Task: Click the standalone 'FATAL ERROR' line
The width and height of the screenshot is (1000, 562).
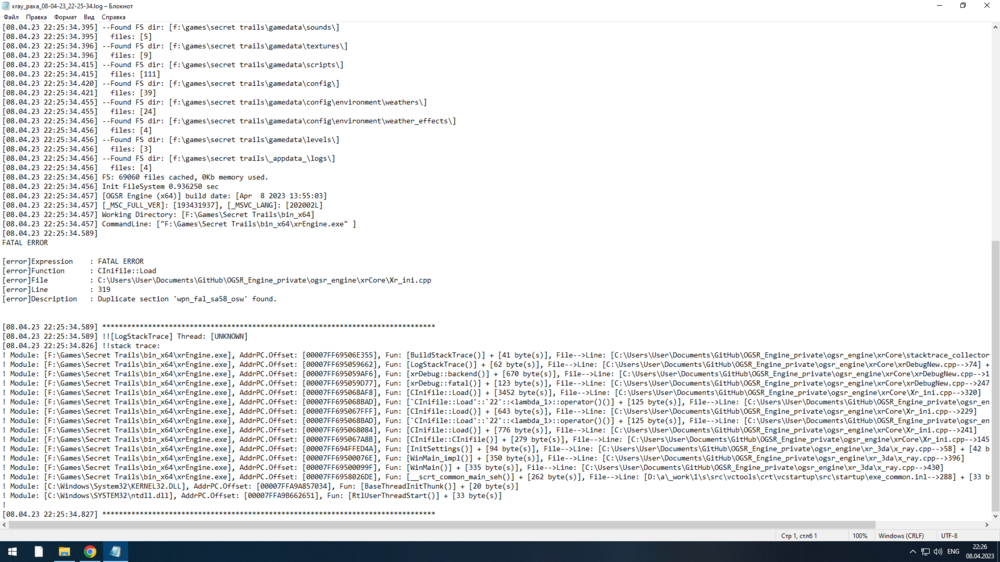Action: point(25,243)
